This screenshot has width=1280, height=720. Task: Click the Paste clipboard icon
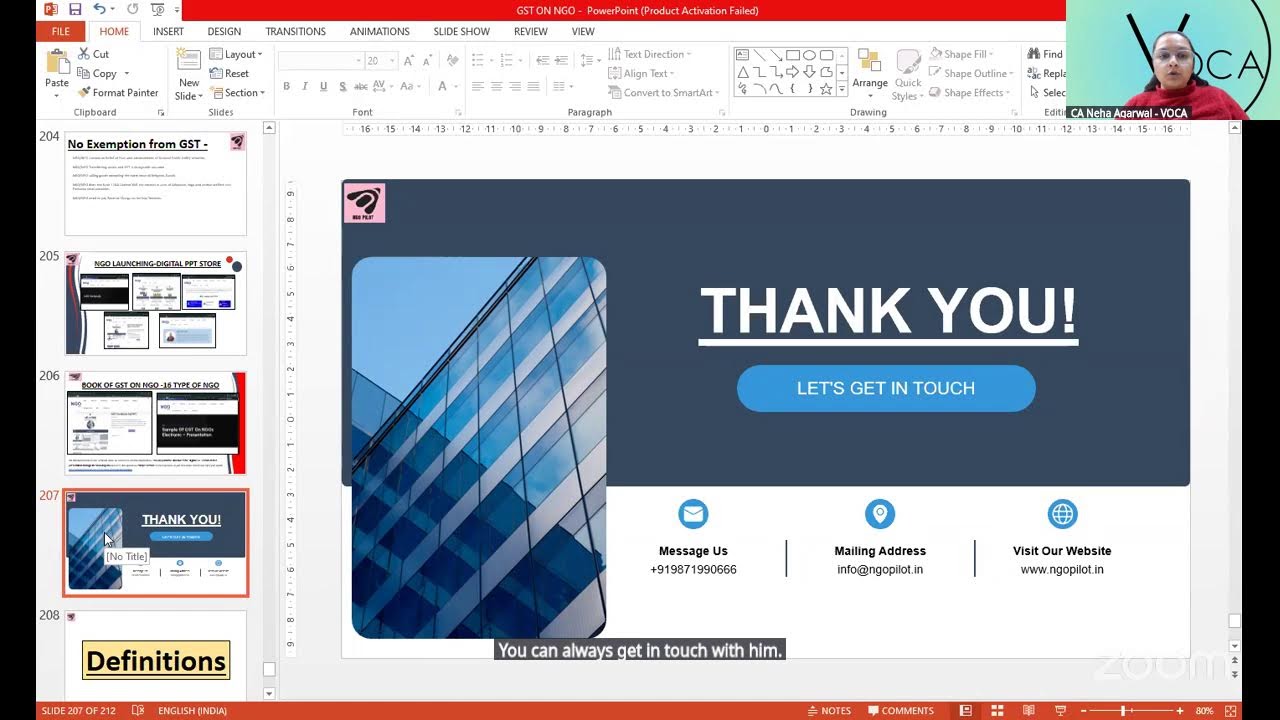point(57,61)
